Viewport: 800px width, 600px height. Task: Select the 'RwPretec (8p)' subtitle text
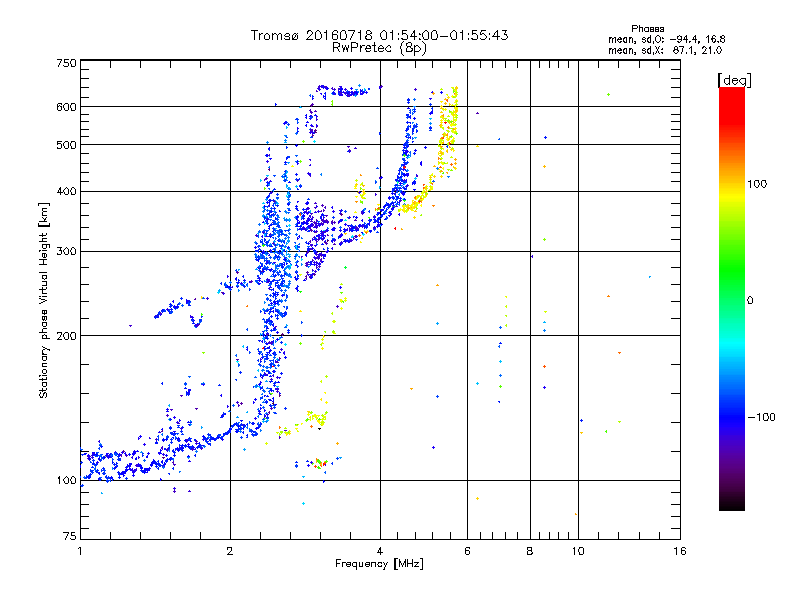(x=379, y=48)
